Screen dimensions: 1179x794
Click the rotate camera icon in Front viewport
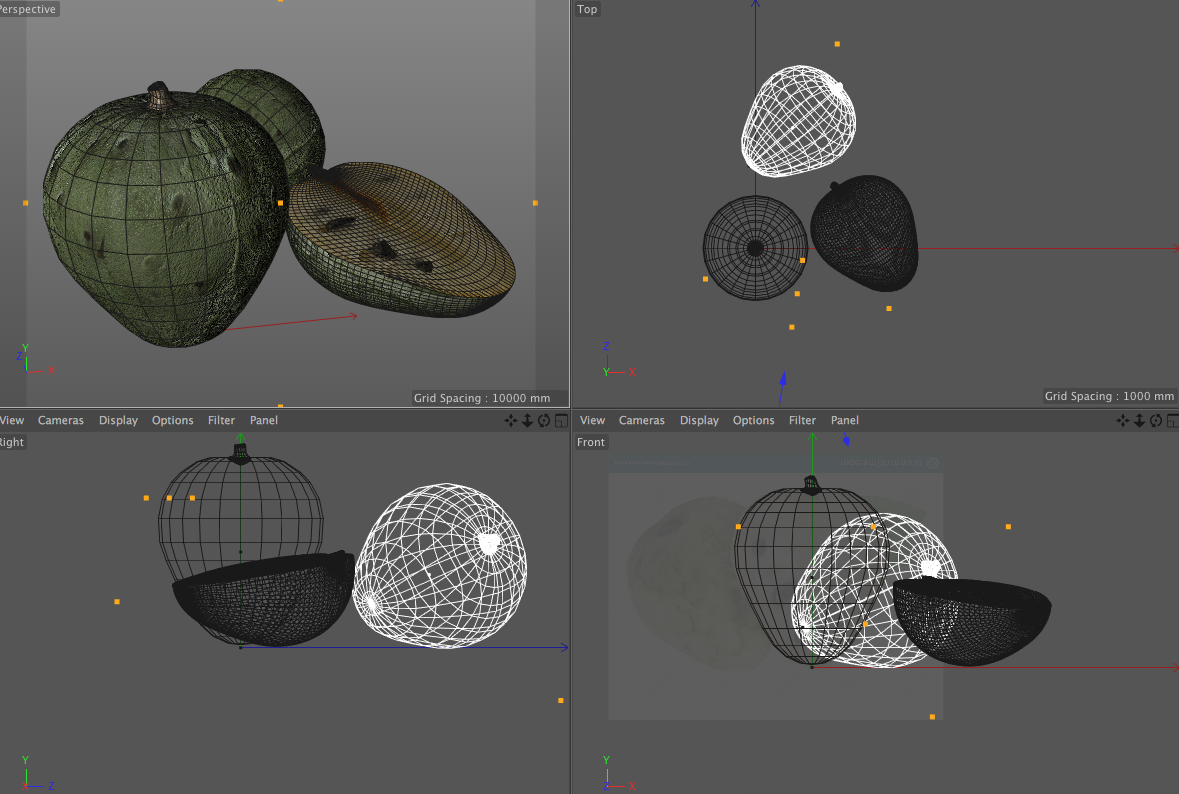point(1156,421)
